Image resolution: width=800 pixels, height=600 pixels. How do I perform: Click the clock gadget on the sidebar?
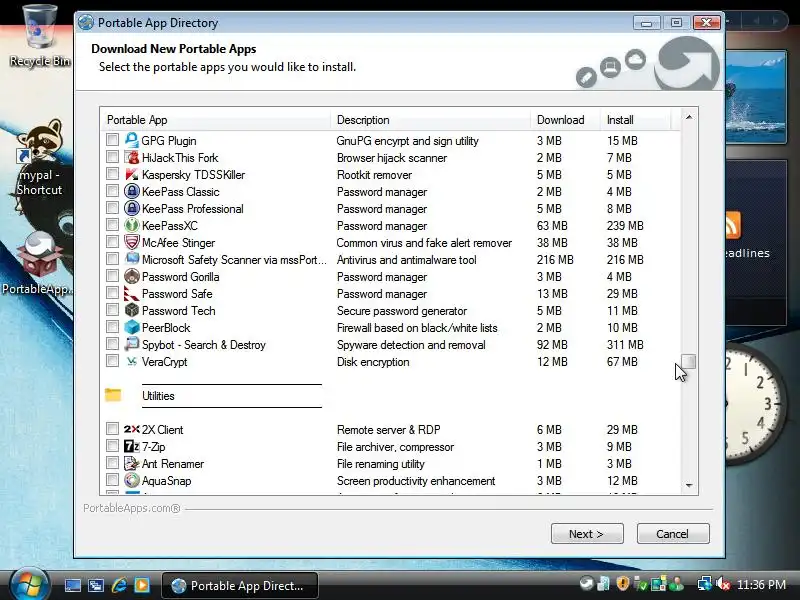(755, 405)
